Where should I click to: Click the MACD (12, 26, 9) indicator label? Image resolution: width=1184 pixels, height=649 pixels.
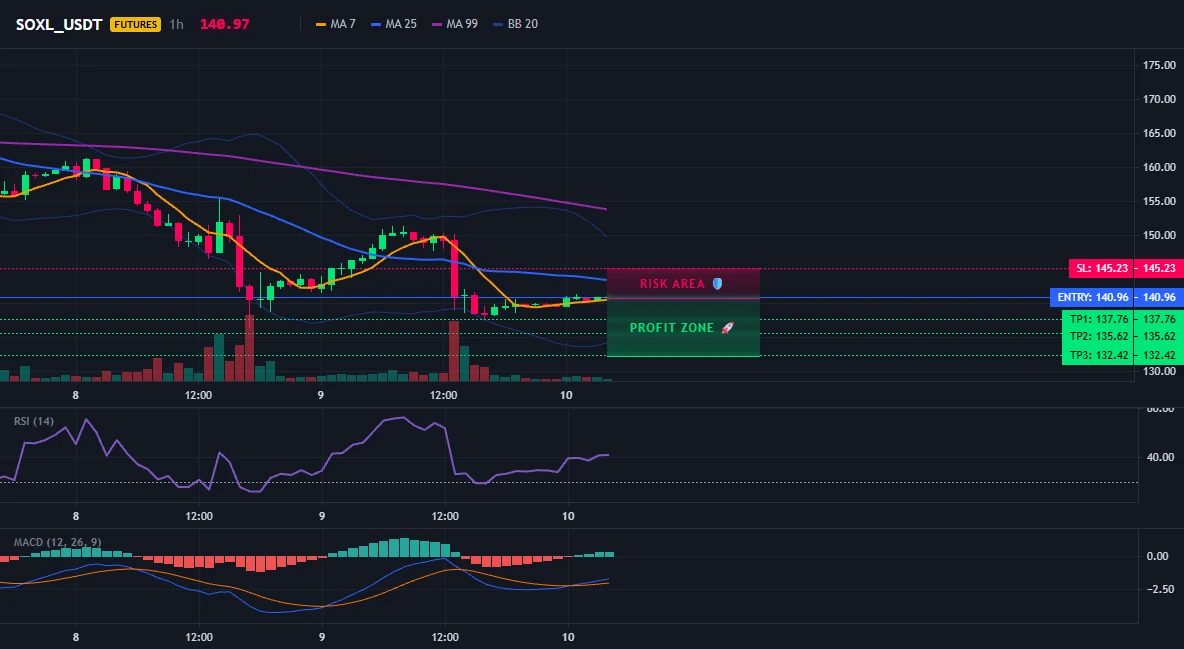point(57,542)
